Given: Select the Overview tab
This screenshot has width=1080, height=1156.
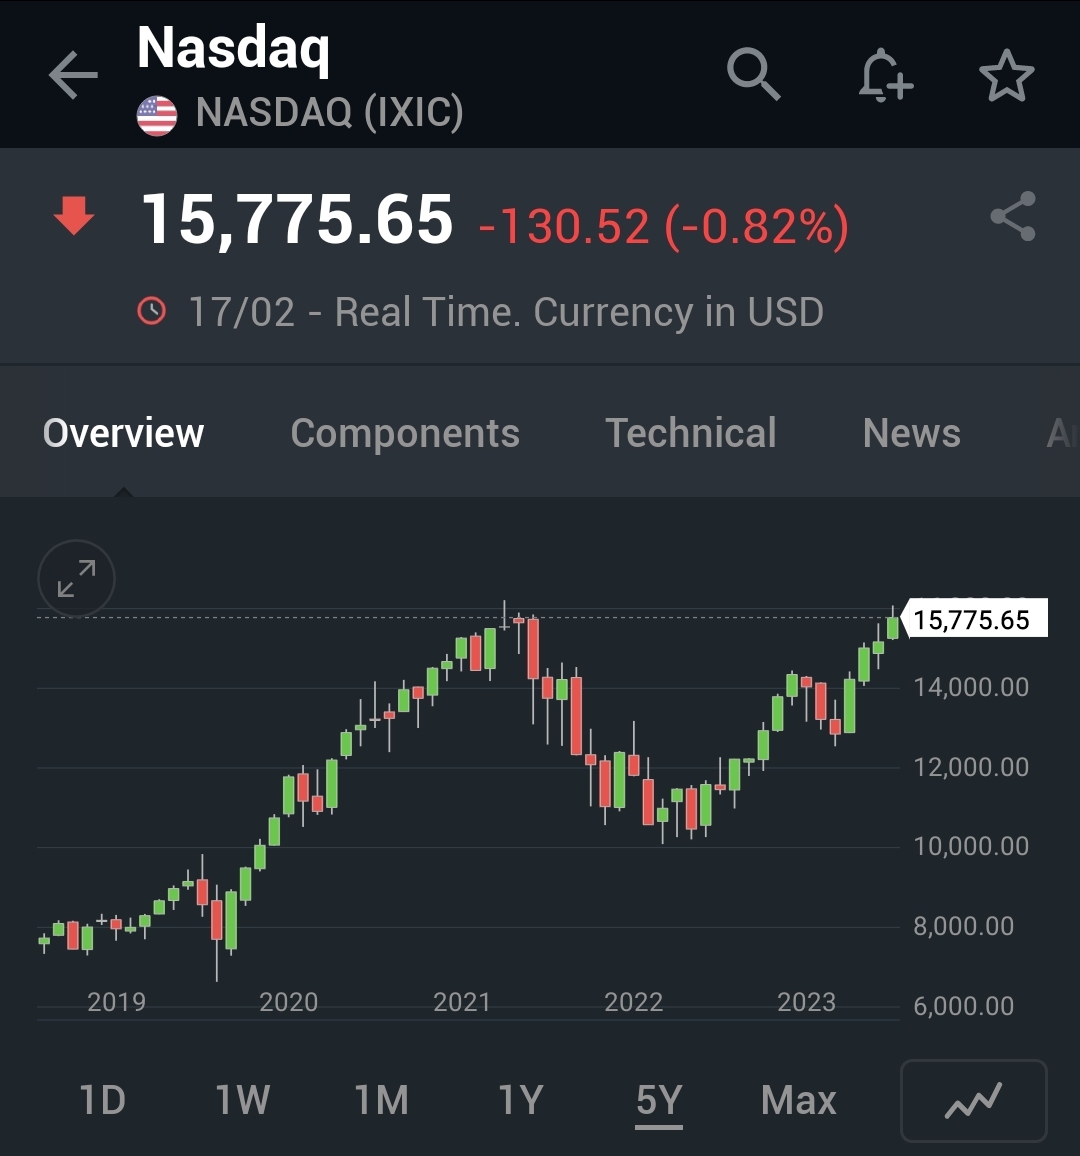Looking at the screenshot, I should pyautogui.click(x=123, y=433).
